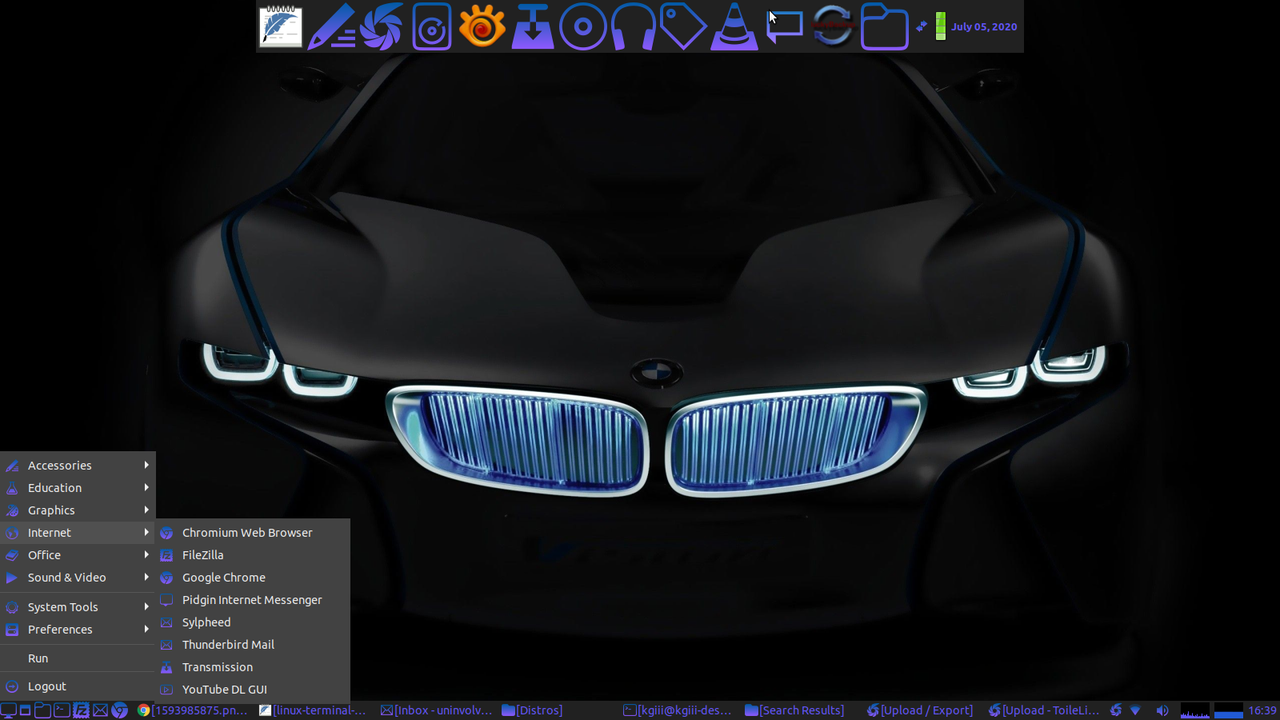
Task: Expand the Accessories submenu
Action: click(78, 465)
